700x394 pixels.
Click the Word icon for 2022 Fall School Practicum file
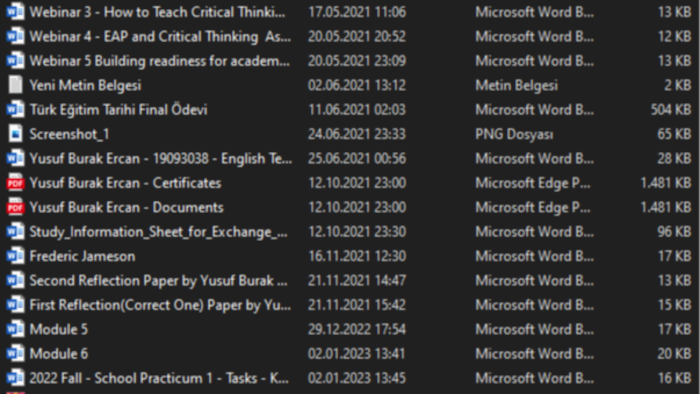[15, 378]
